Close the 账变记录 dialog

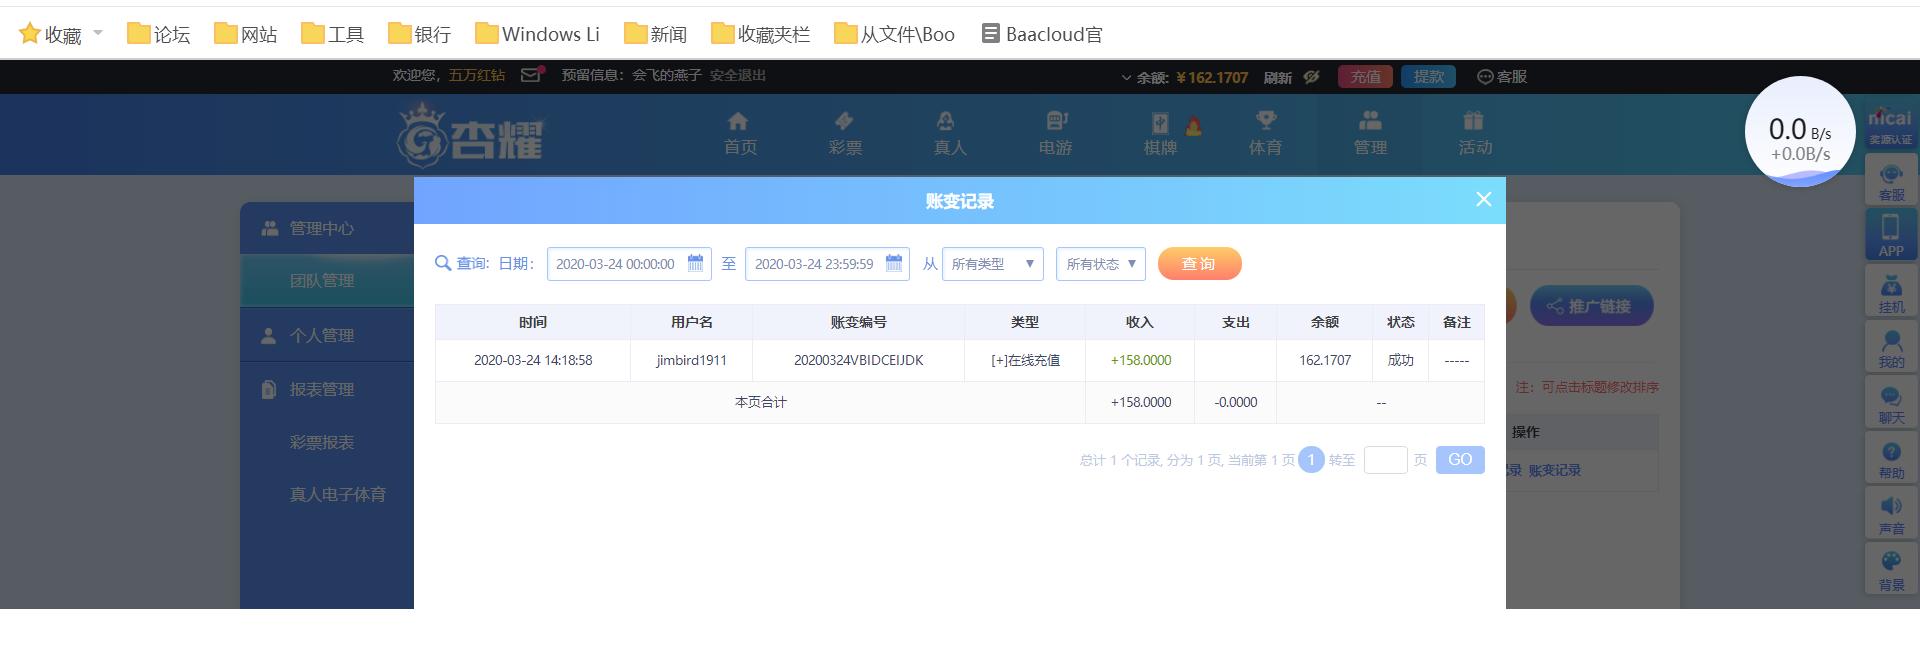(x=1484, y=199)
